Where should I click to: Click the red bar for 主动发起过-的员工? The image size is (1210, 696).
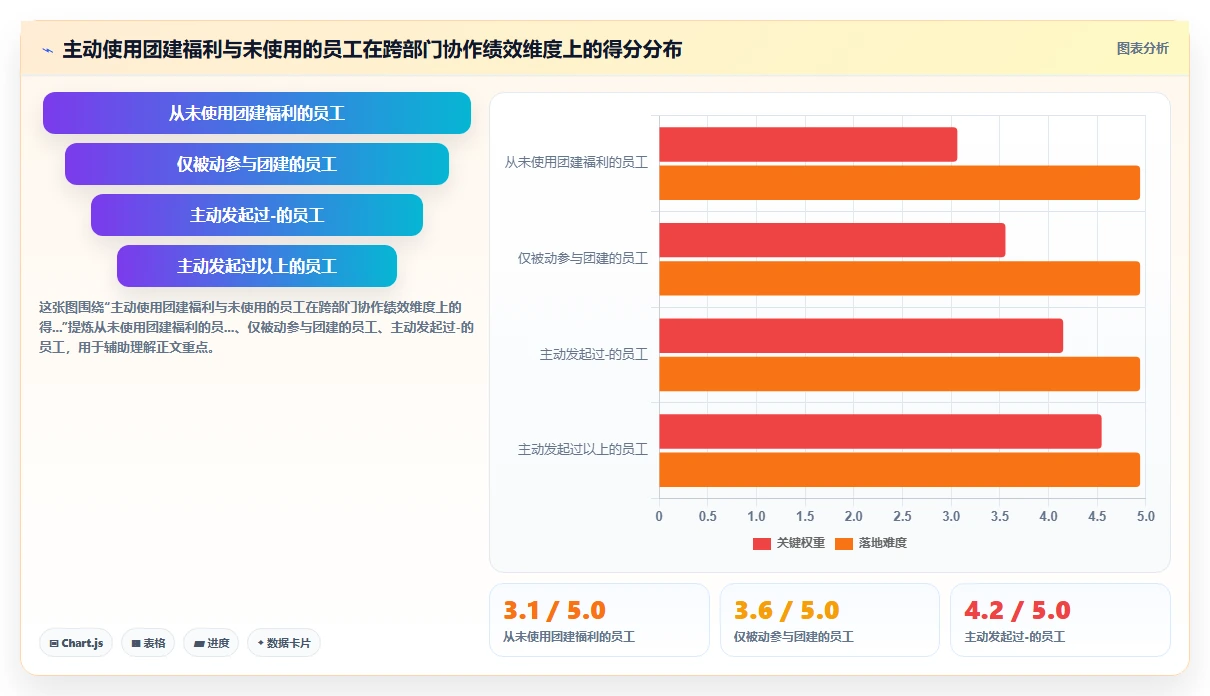tap(861, 335)
